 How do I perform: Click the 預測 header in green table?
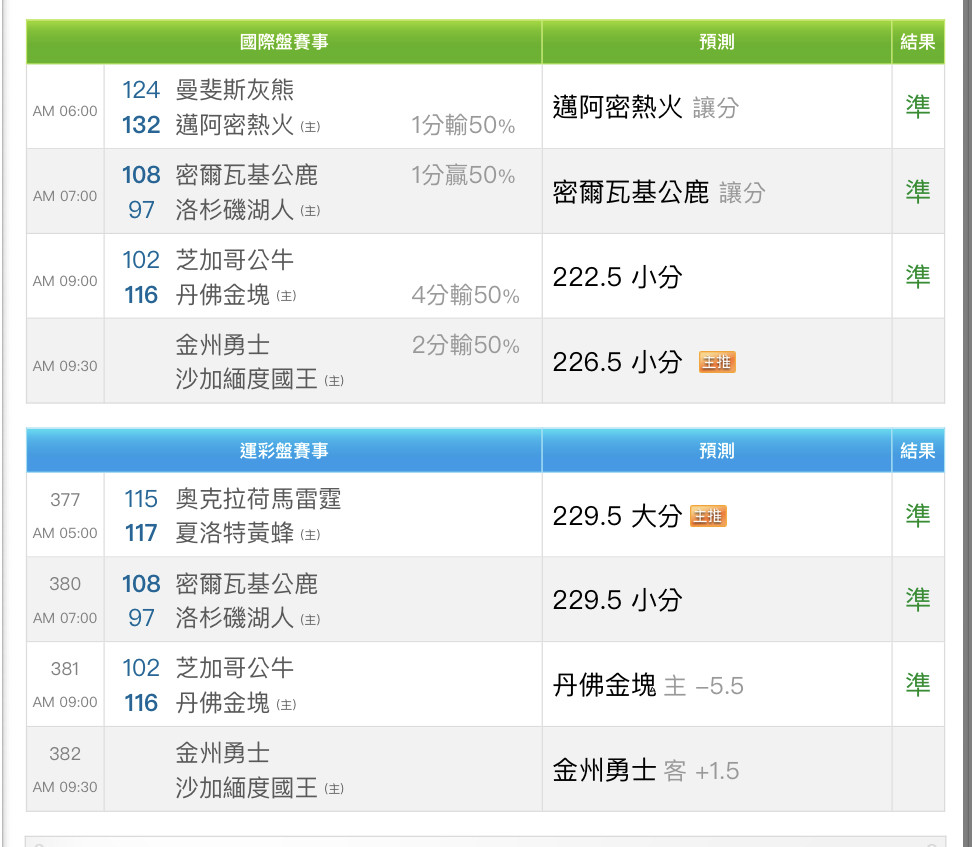[717, 42]
